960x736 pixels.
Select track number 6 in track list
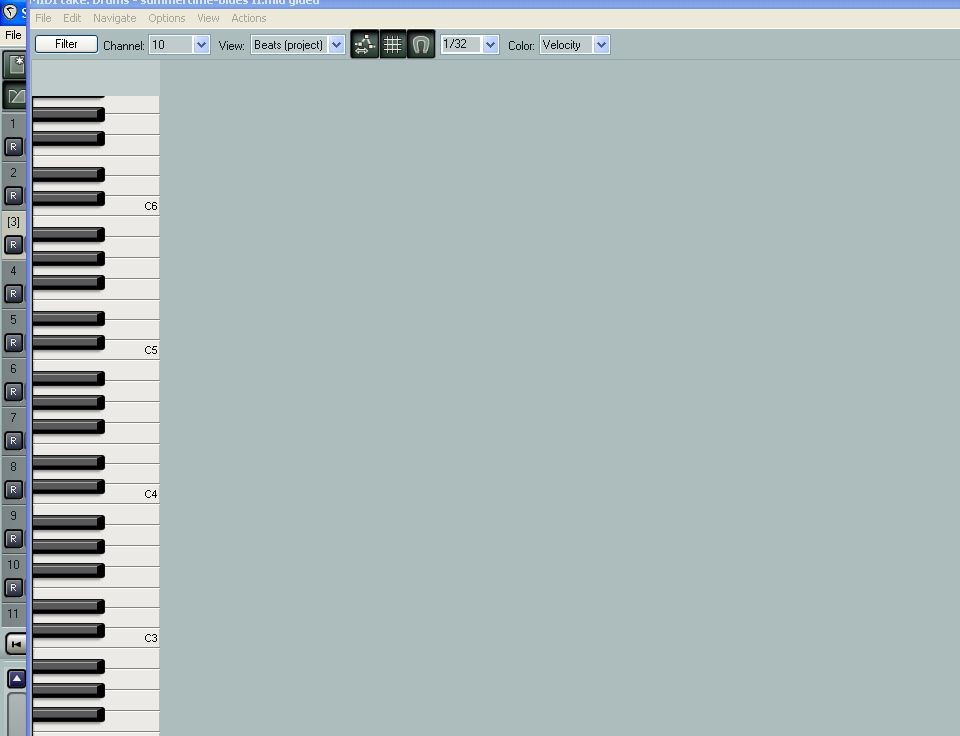[13, 369]
